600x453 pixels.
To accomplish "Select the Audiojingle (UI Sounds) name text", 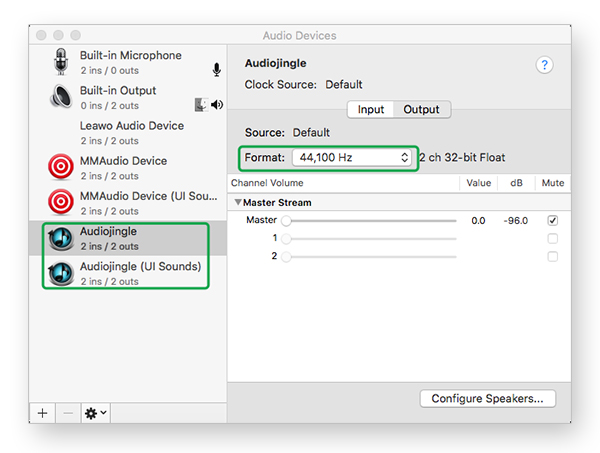I will pos(140,267).
